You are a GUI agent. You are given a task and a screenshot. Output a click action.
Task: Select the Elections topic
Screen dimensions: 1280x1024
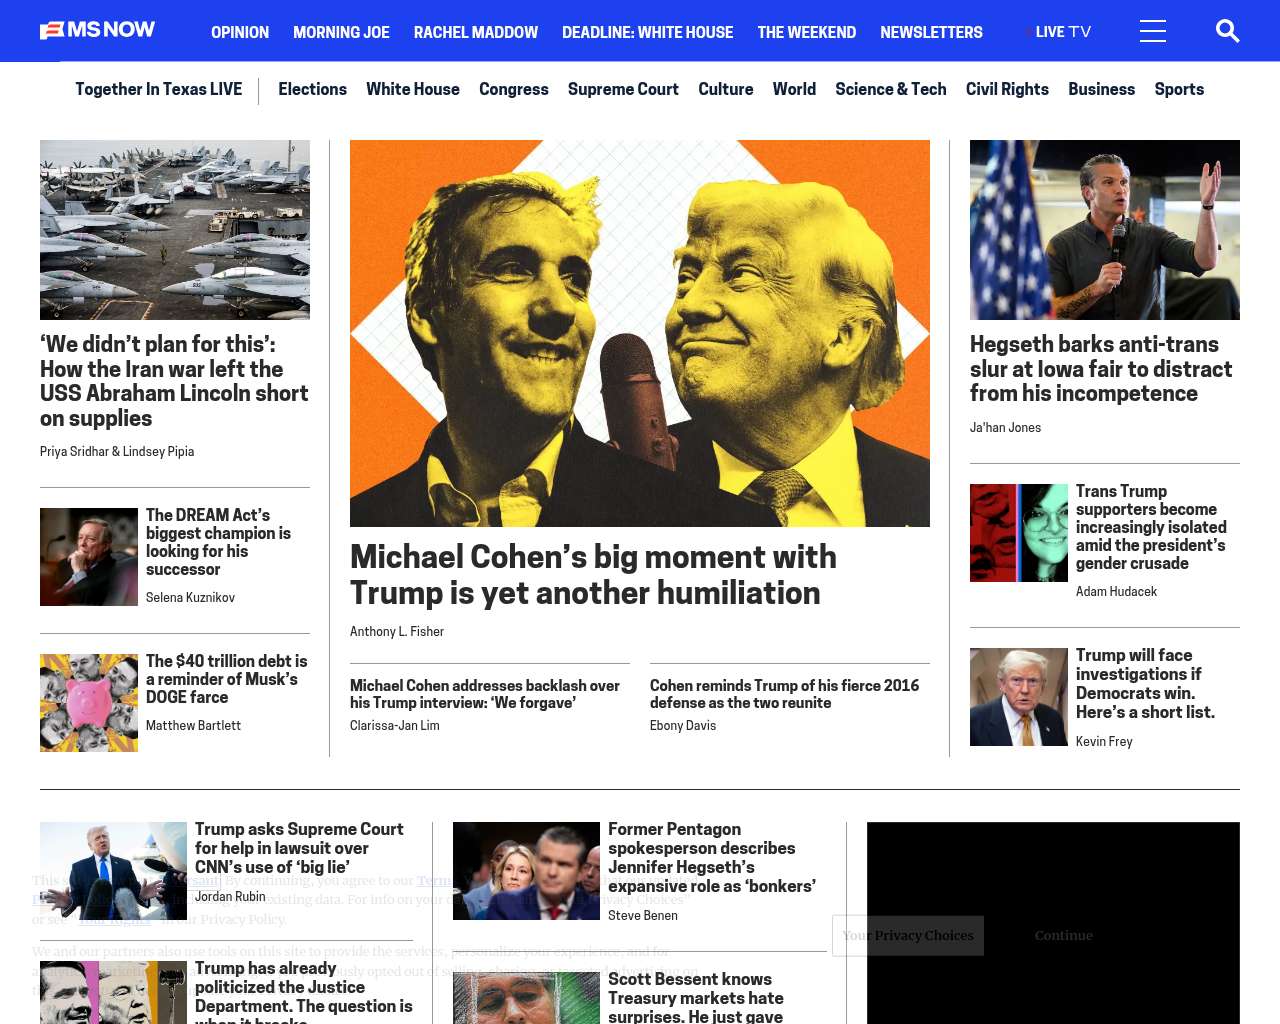312,89
